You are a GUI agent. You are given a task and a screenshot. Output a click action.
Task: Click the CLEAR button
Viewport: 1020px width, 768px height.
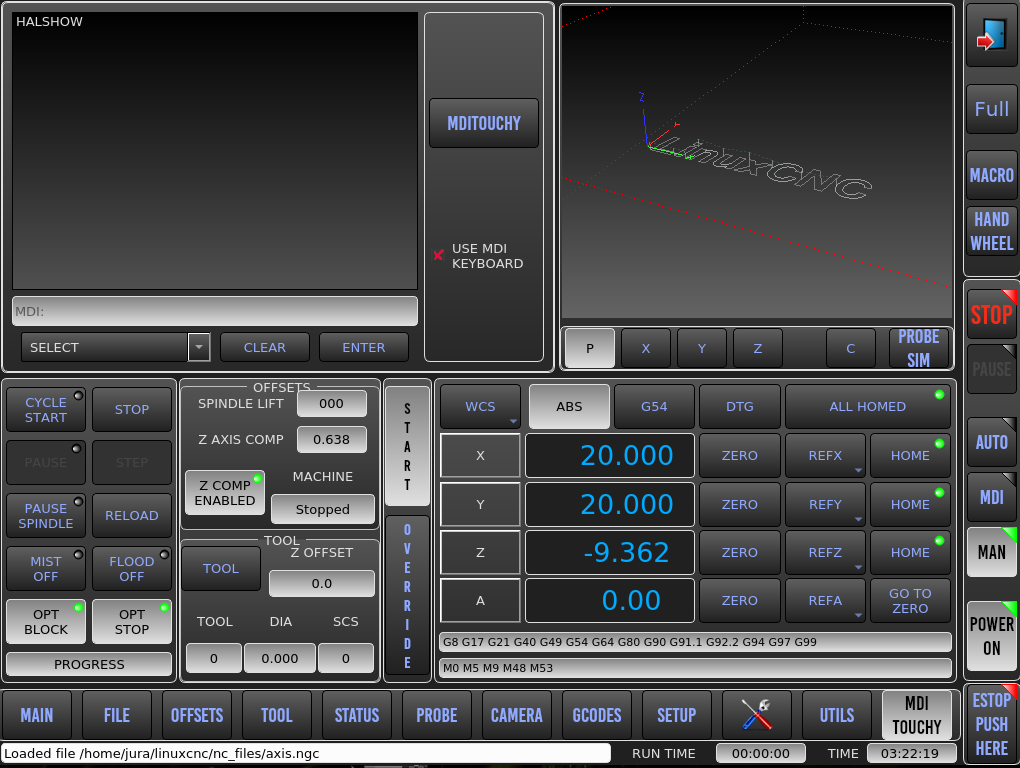click(x=265, y=347)
